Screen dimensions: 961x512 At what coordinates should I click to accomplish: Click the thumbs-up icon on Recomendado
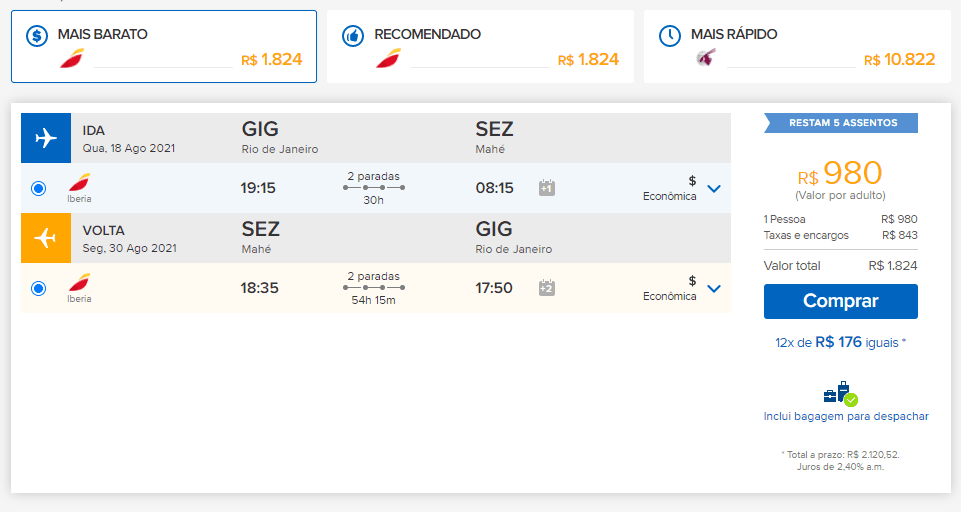[353, 36]
